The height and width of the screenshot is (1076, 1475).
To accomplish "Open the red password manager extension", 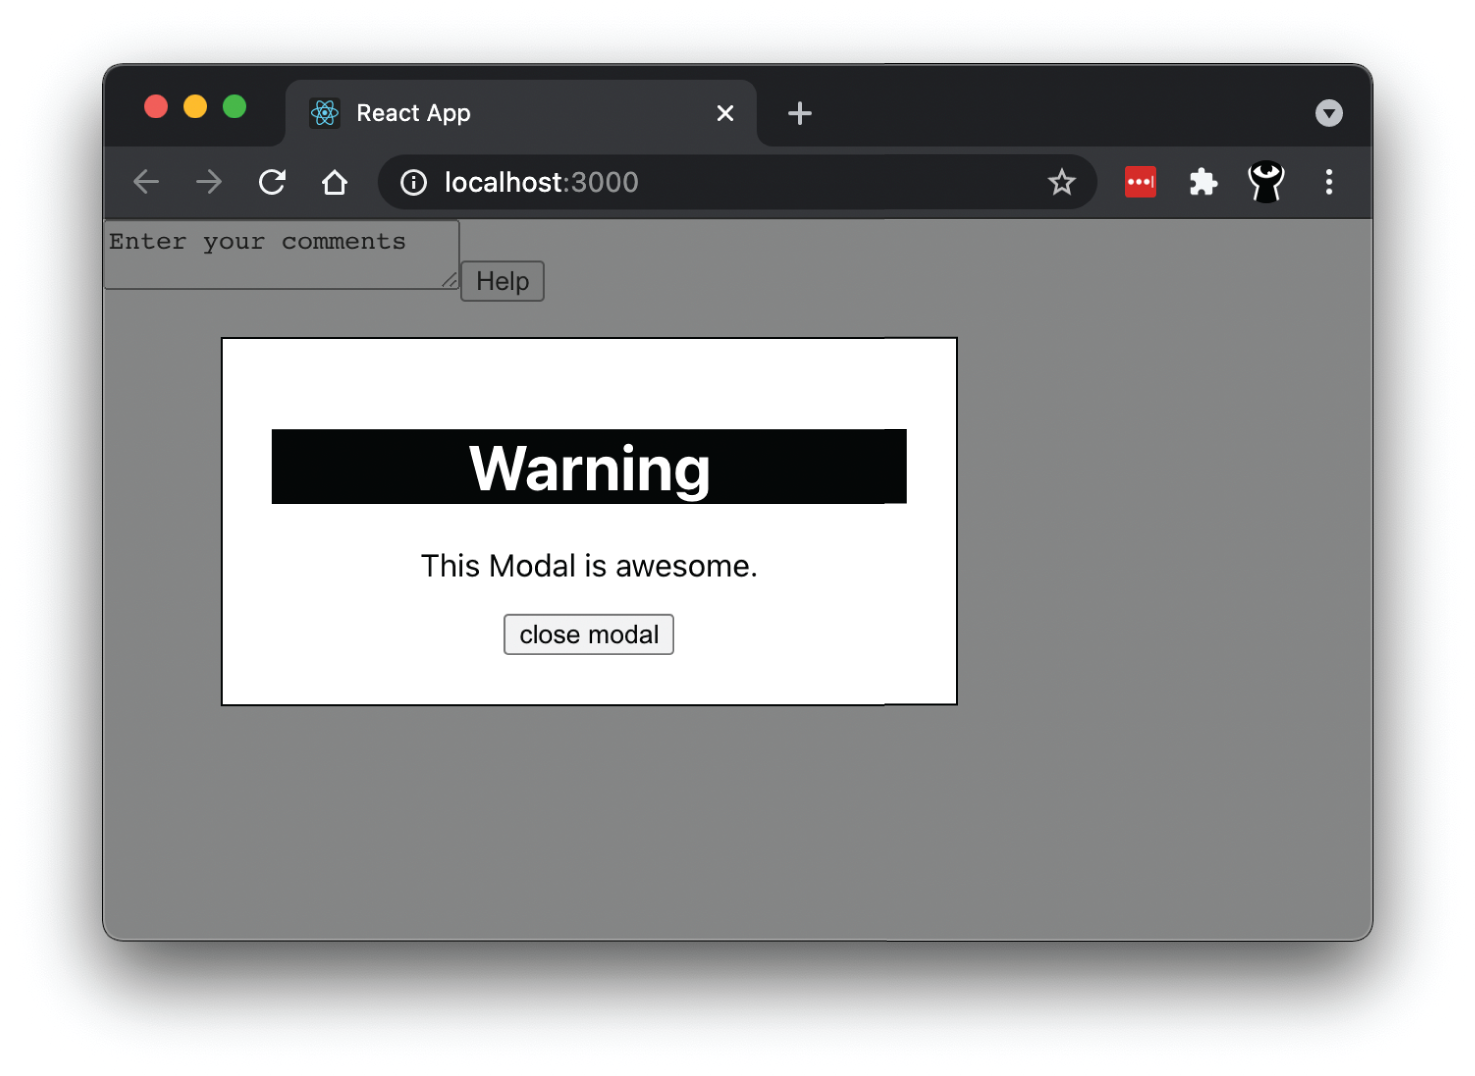I will tap(1140, 182).
